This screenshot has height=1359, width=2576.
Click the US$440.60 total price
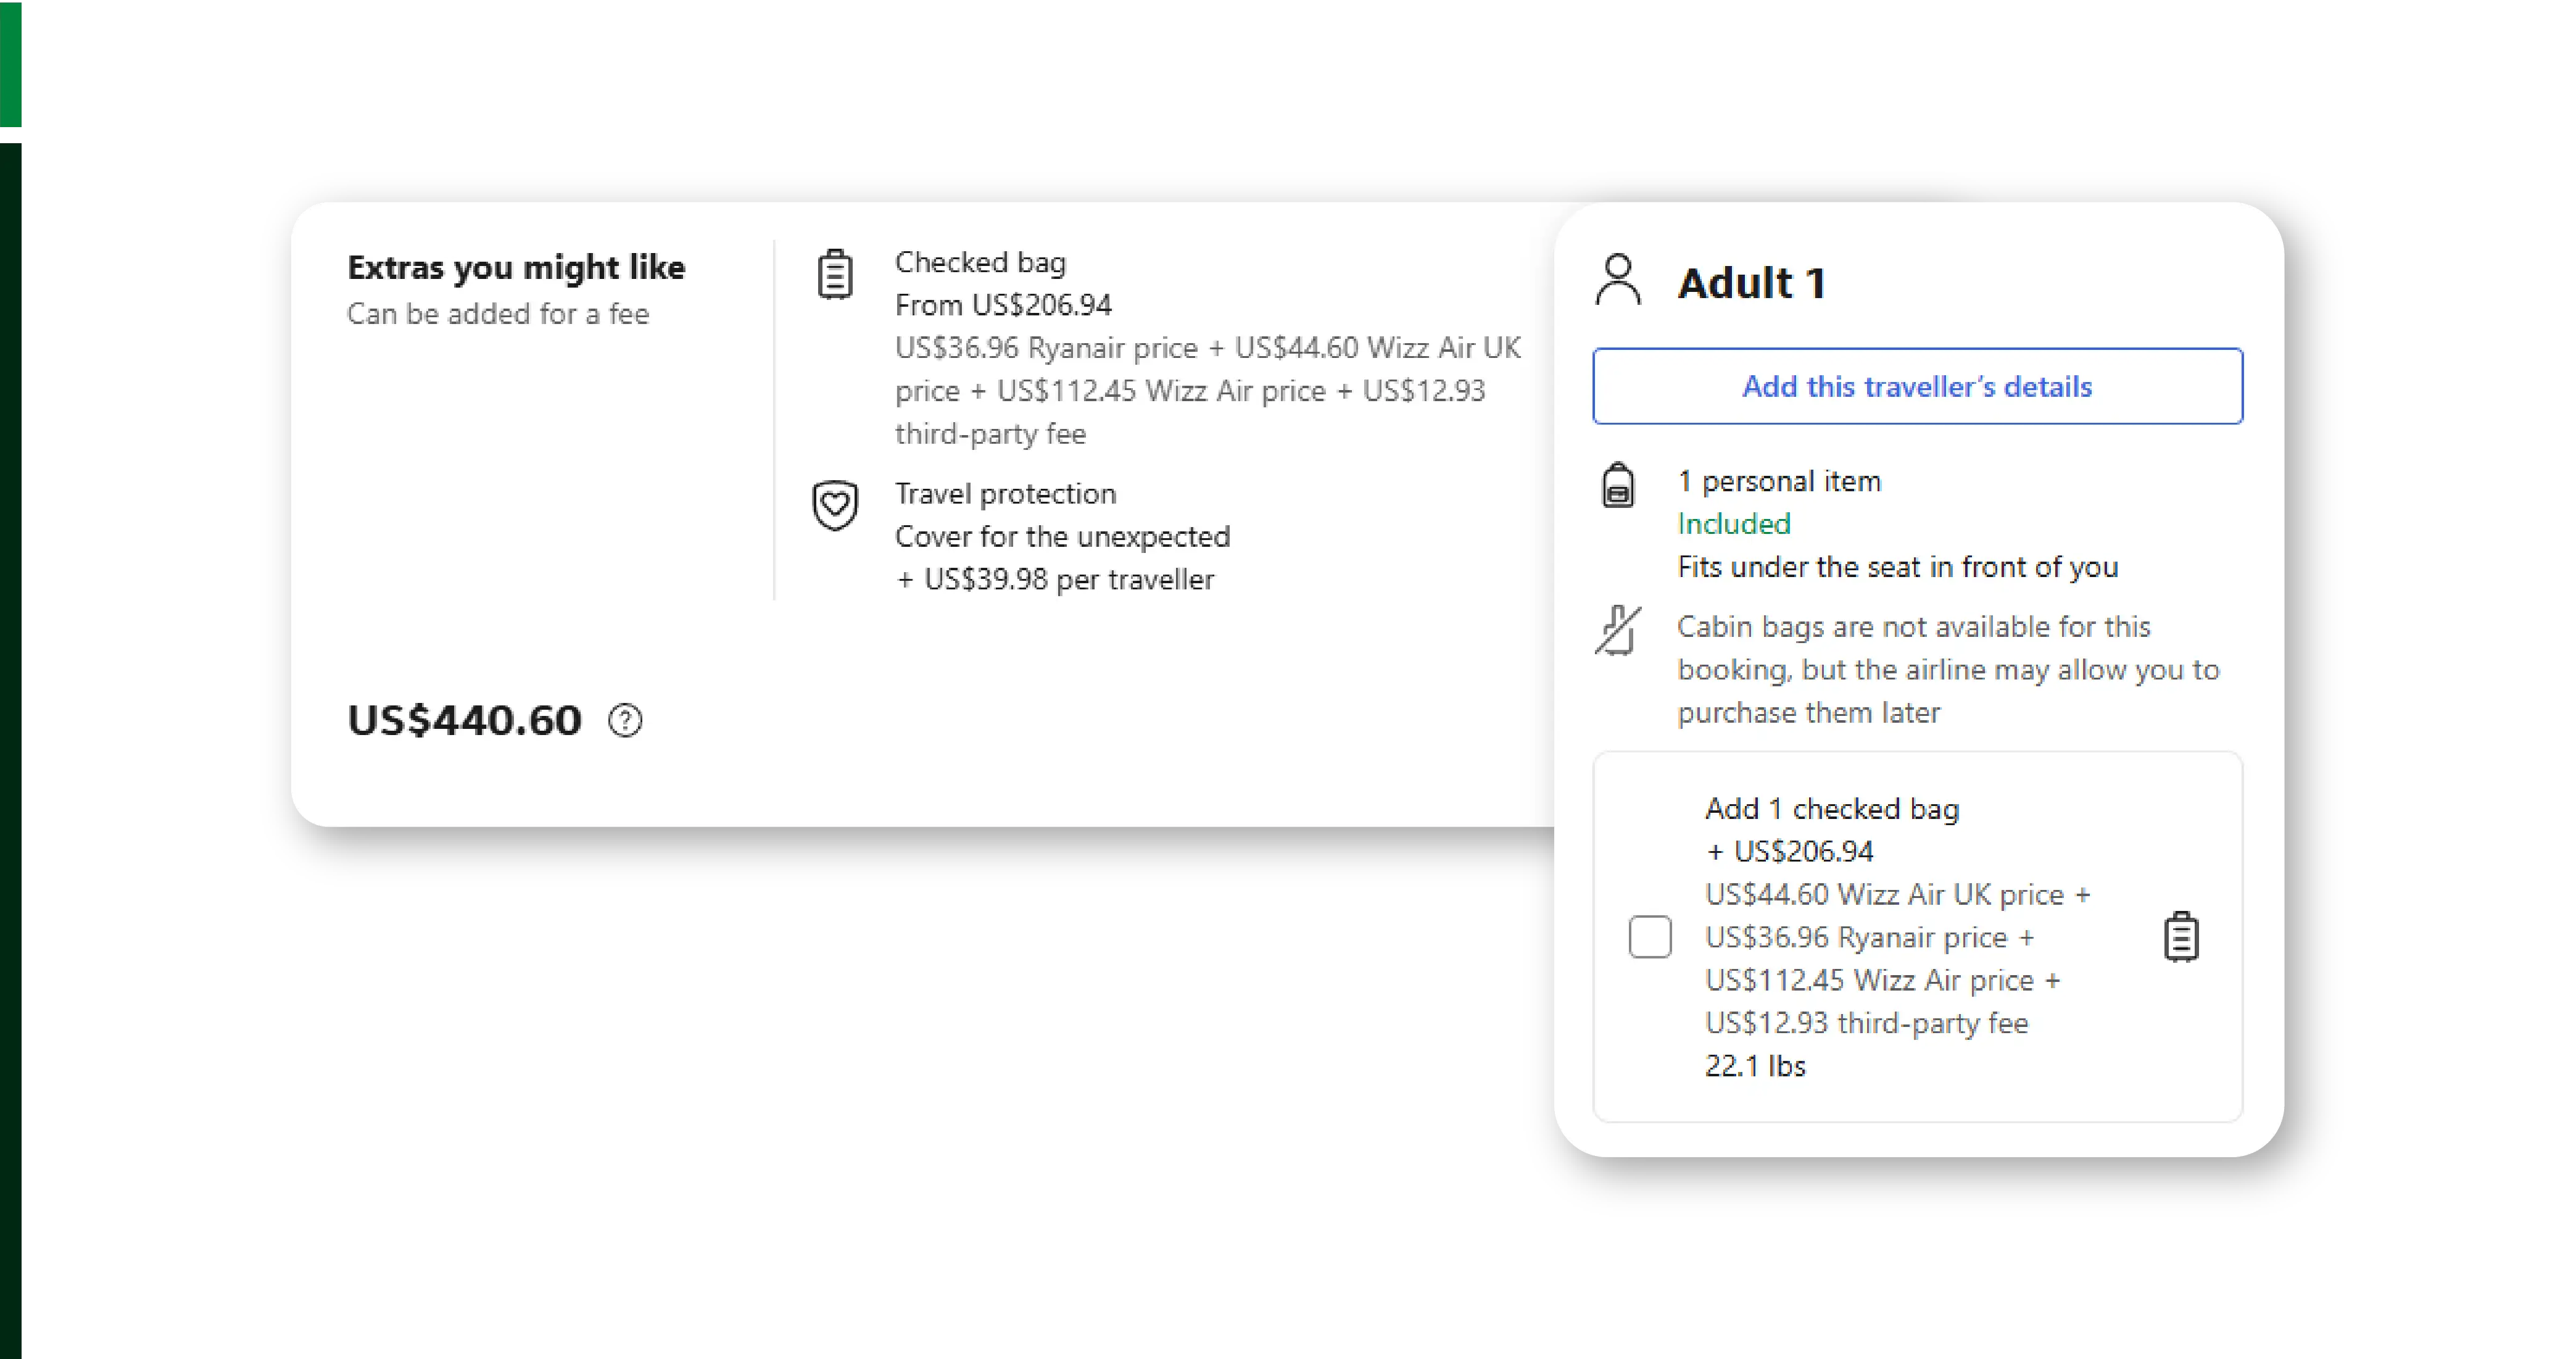click(x=465, y=720)
